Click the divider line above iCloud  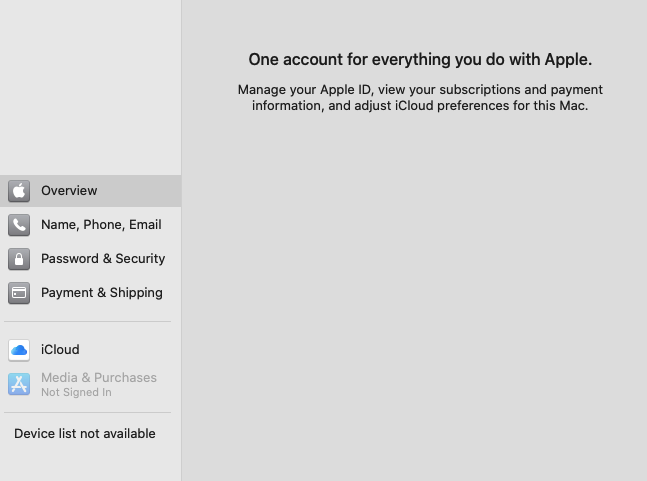click(x=87, y=321)
